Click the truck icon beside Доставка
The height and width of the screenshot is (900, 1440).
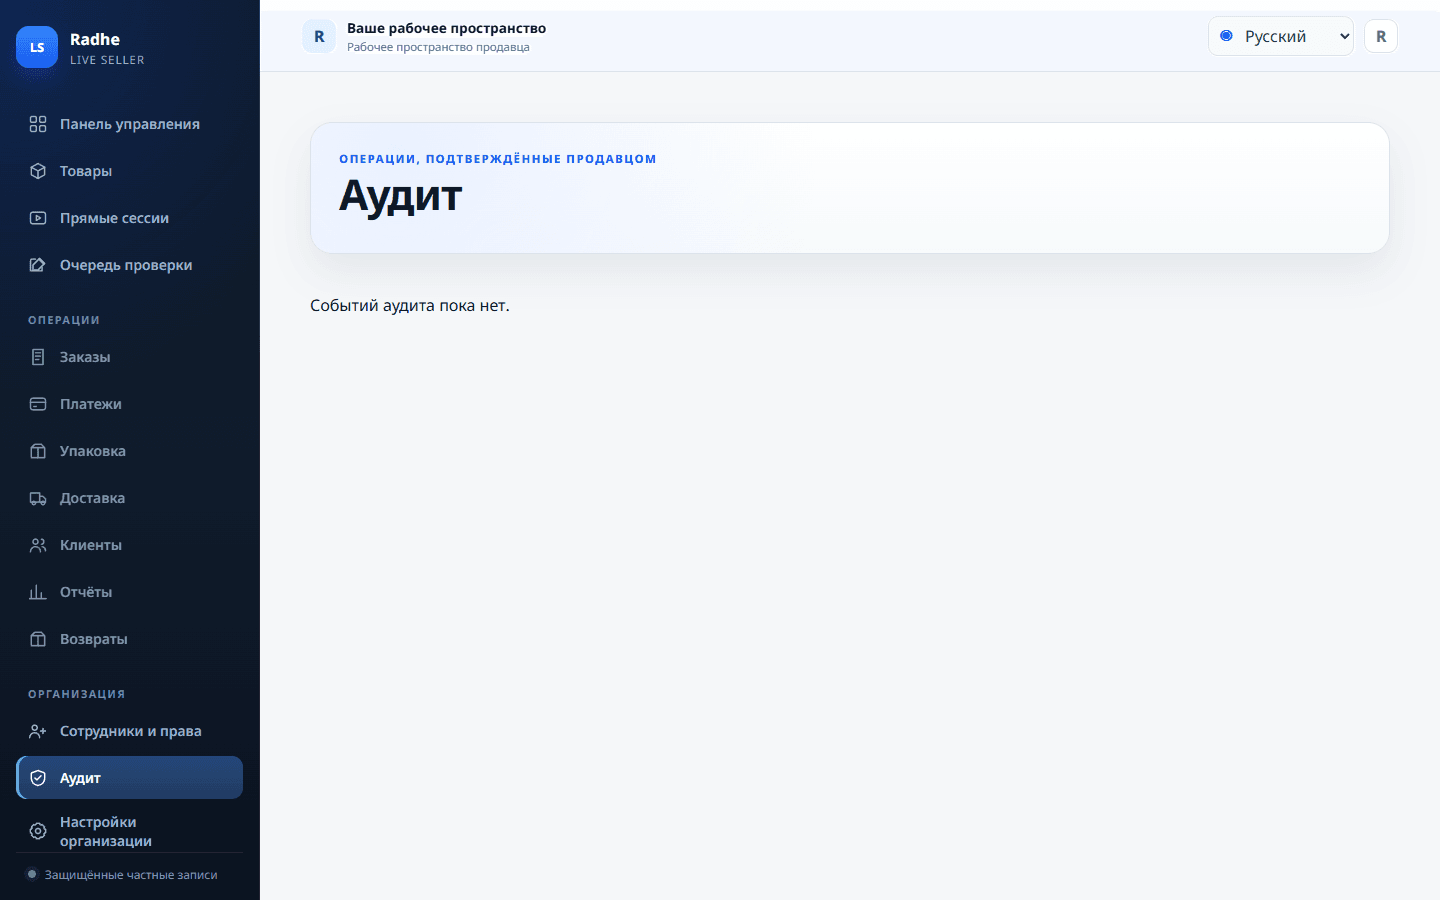coord(38,498)
